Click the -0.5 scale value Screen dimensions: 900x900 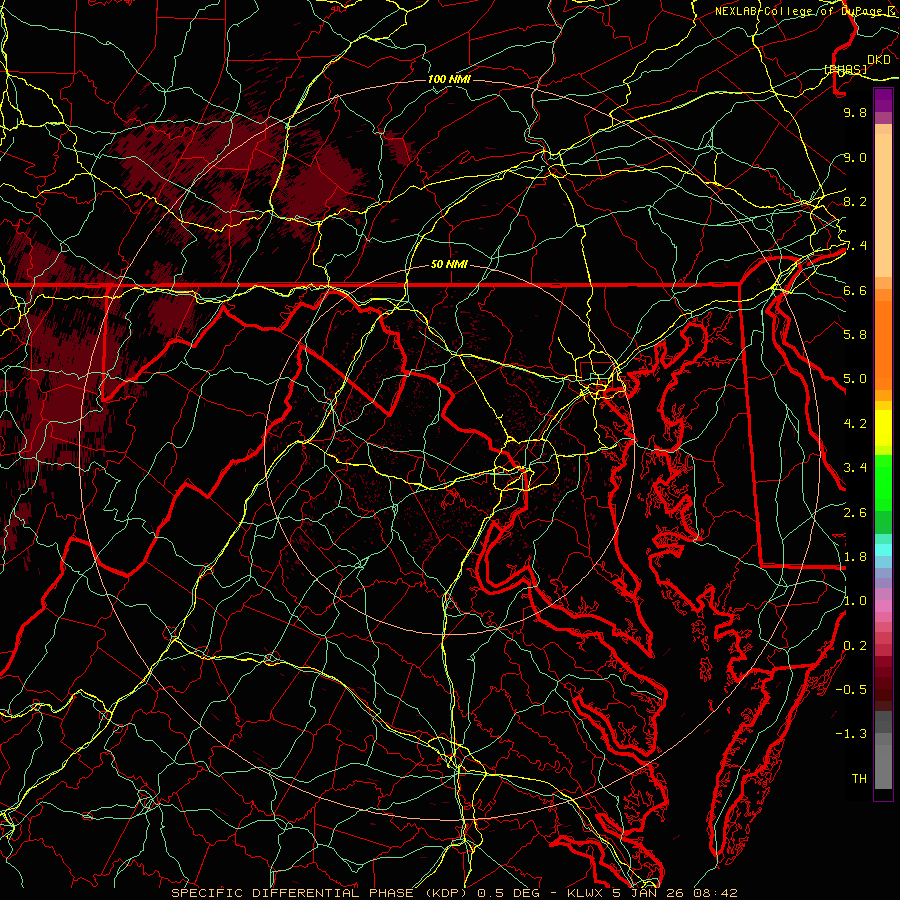[x=851, y=689]
